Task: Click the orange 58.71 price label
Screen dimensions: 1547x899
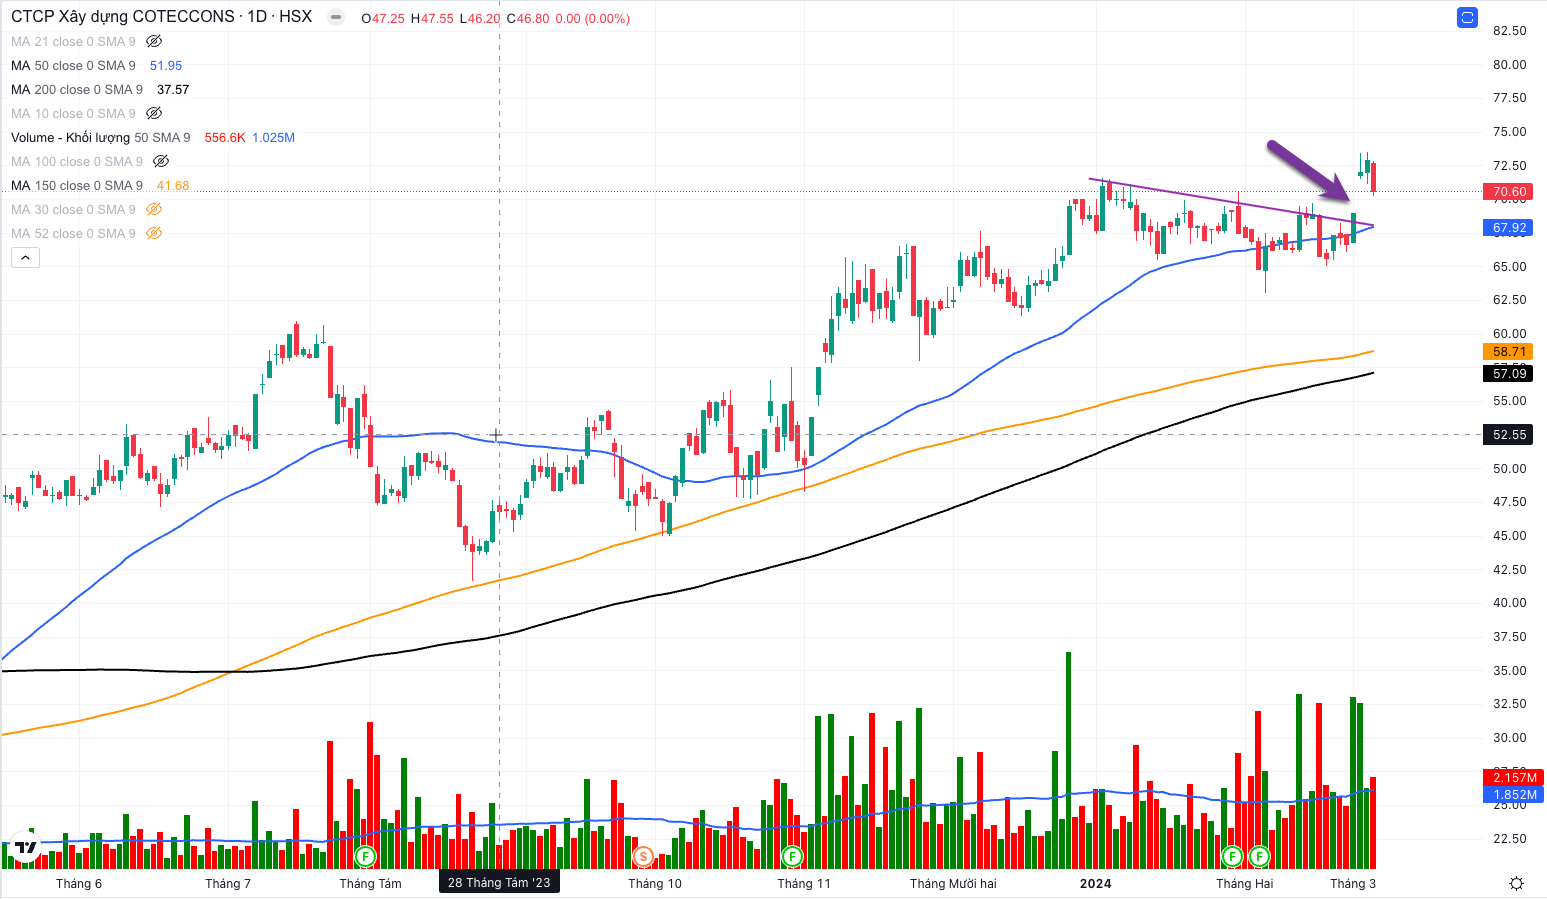Action: pos(1509,352)
